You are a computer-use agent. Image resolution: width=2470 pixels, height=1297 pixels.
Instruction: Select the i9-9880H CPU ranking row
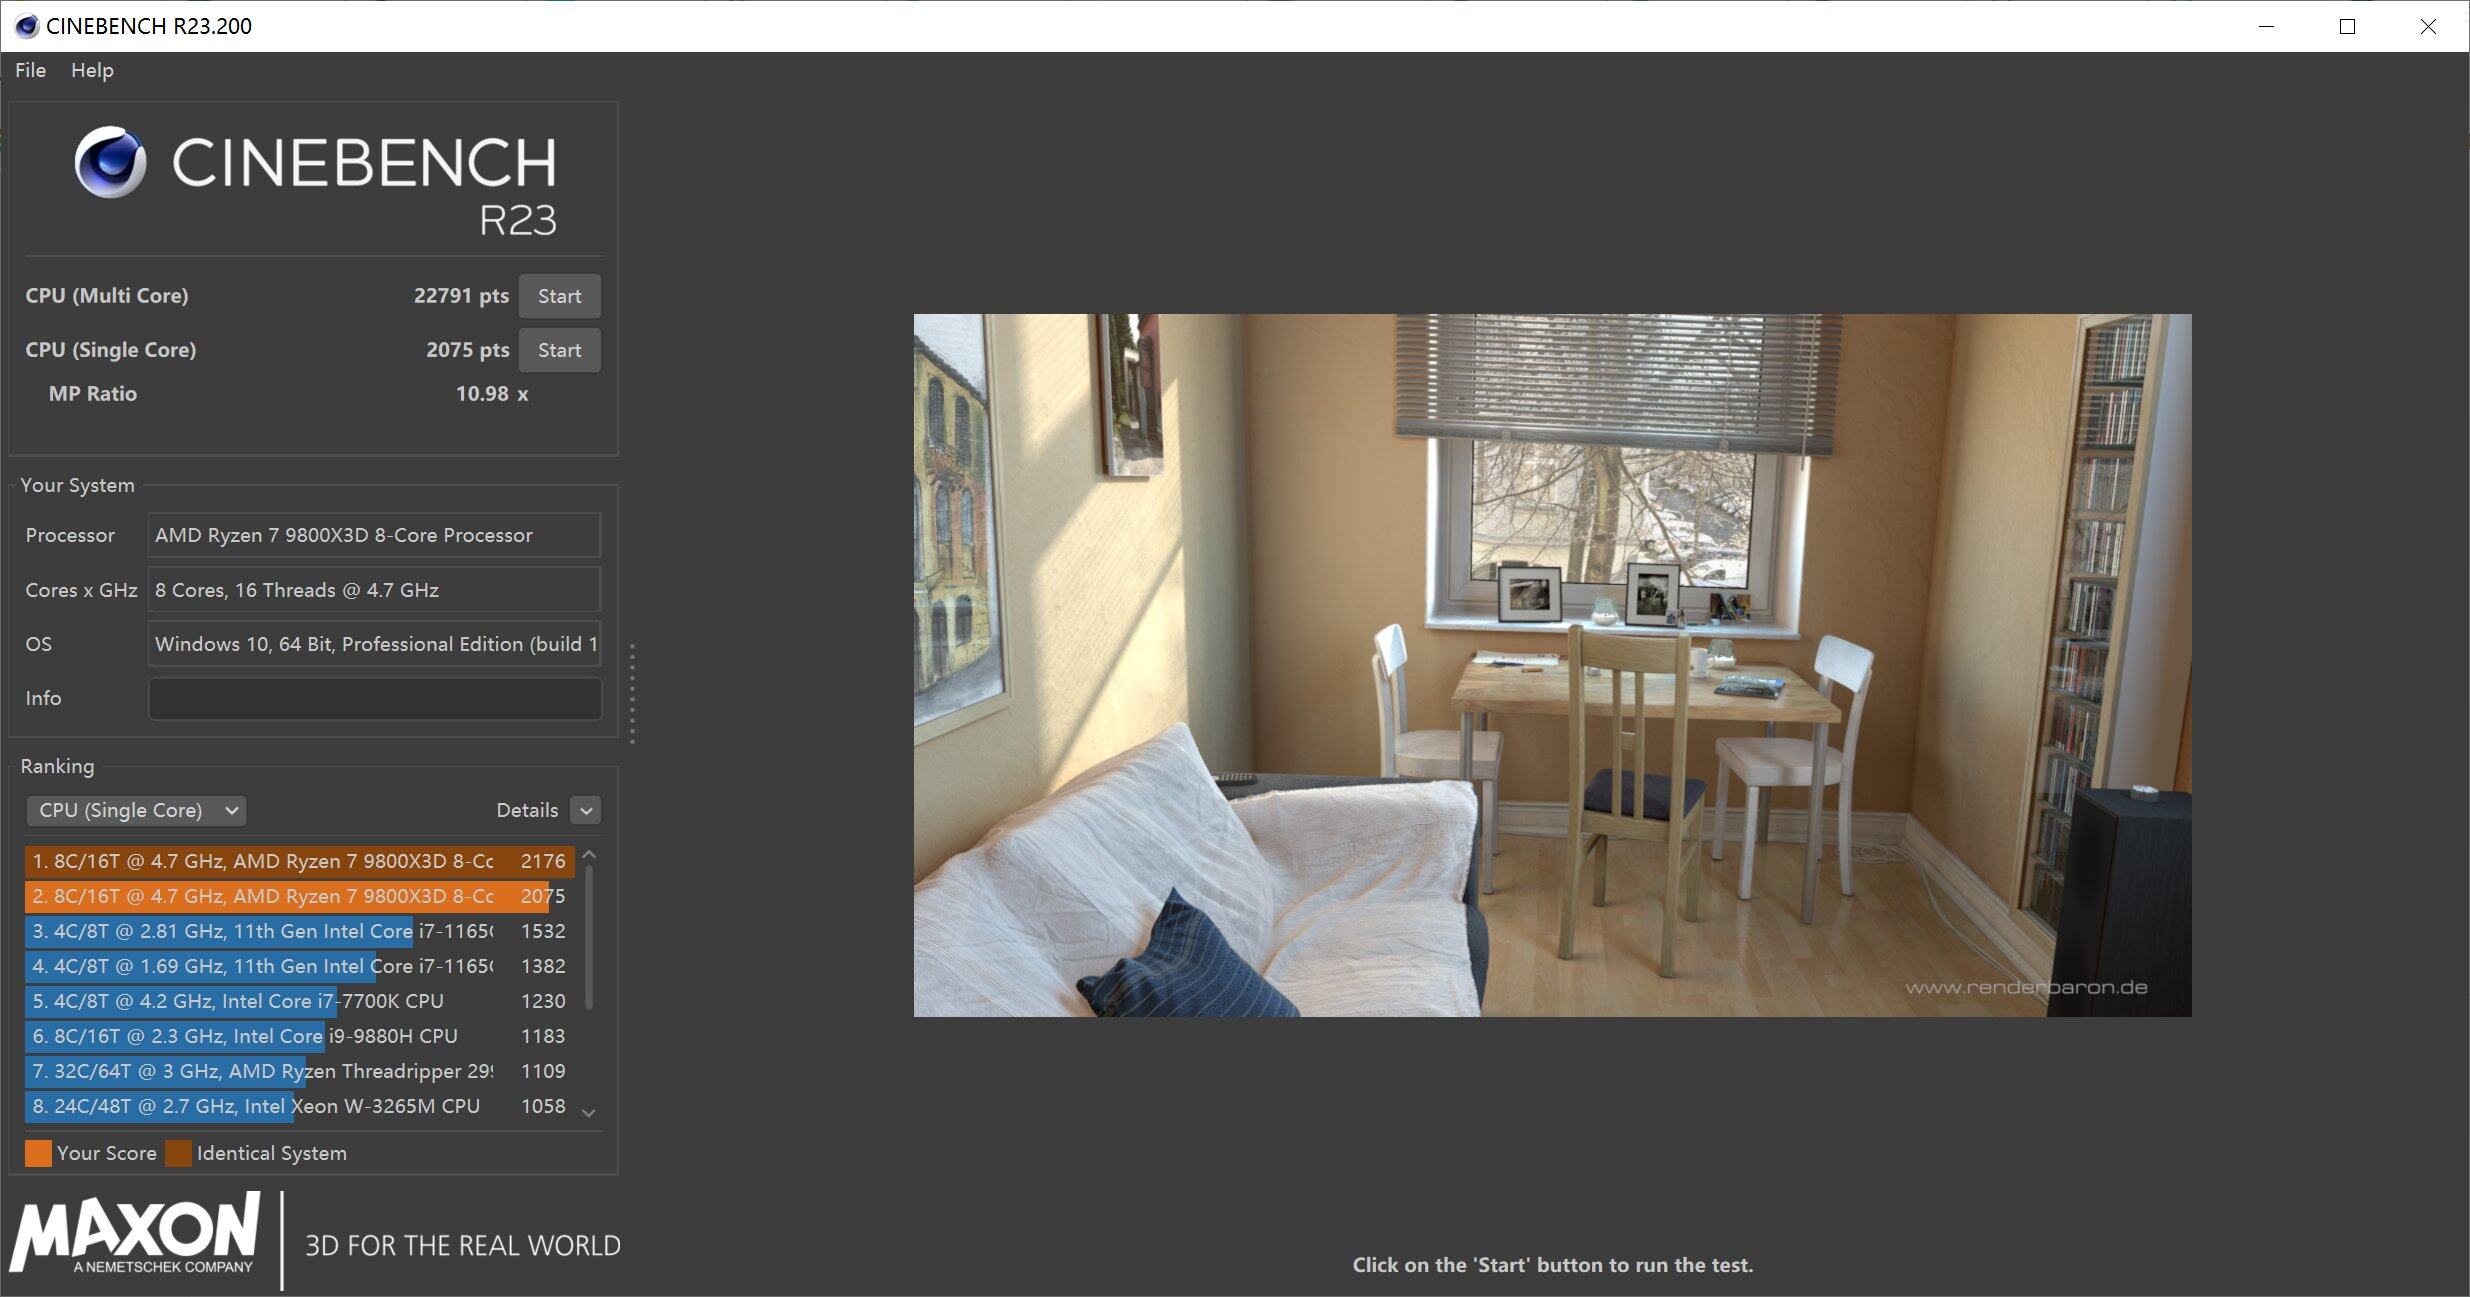pyautogui.click(x=299, y=1036)
